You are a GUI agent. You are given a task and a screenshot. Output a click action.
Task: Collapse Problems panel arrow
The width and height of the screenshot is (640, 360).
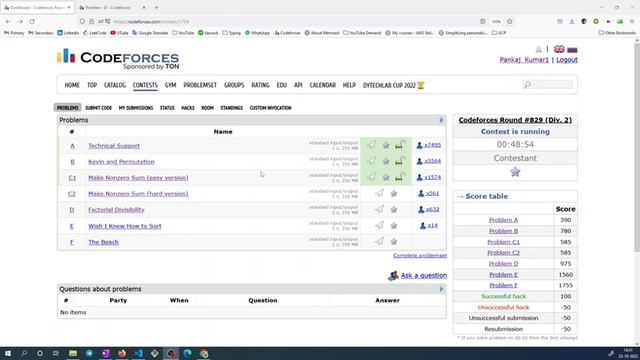click(x=441, y=120)
